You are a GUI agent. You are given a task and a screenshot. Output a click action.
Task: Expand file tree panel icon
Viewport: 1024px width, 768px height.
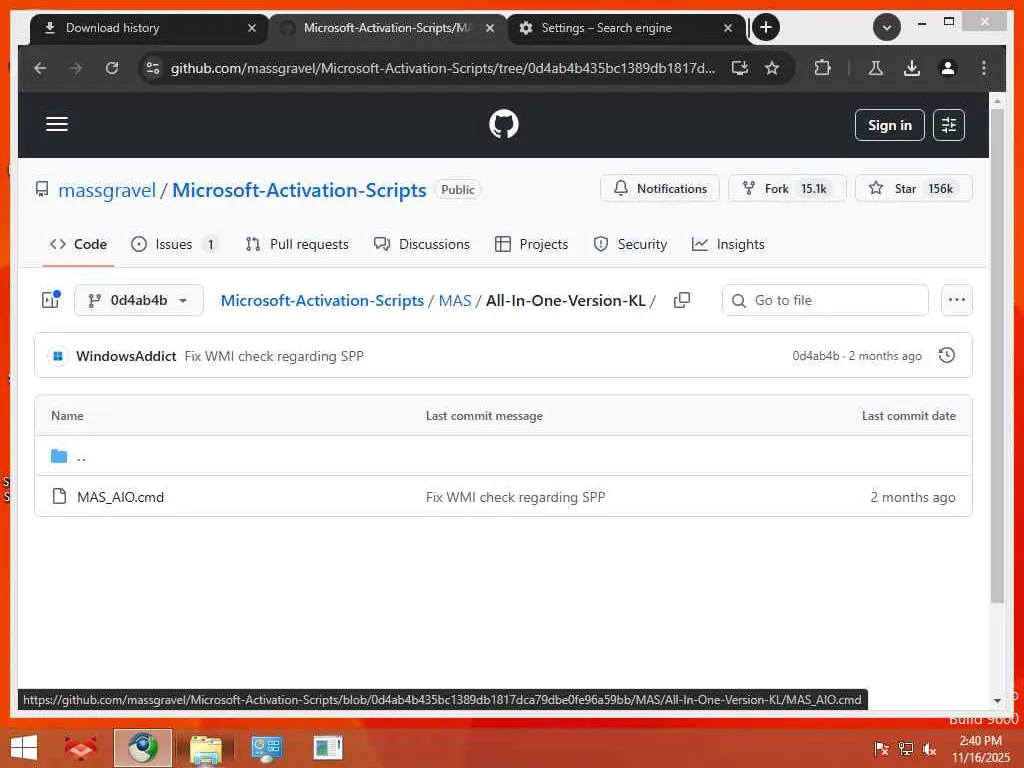pyautogui.click(x=51, y=300)
